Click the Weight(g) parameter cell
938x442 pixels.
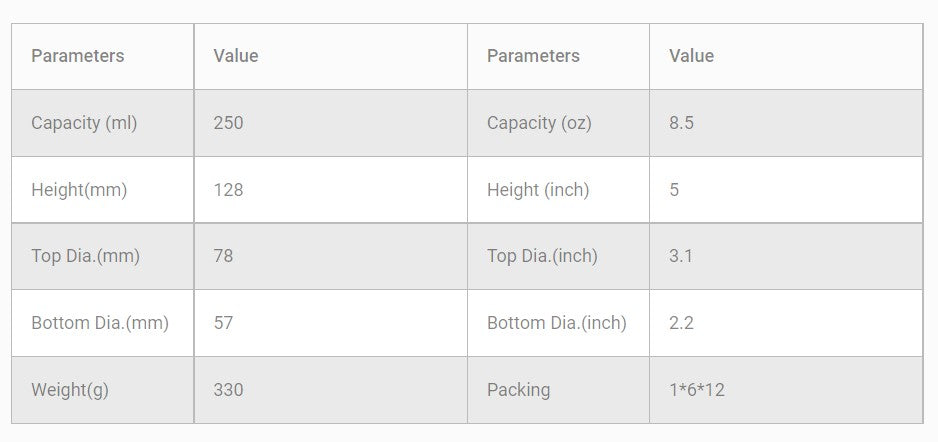(70, 390)
